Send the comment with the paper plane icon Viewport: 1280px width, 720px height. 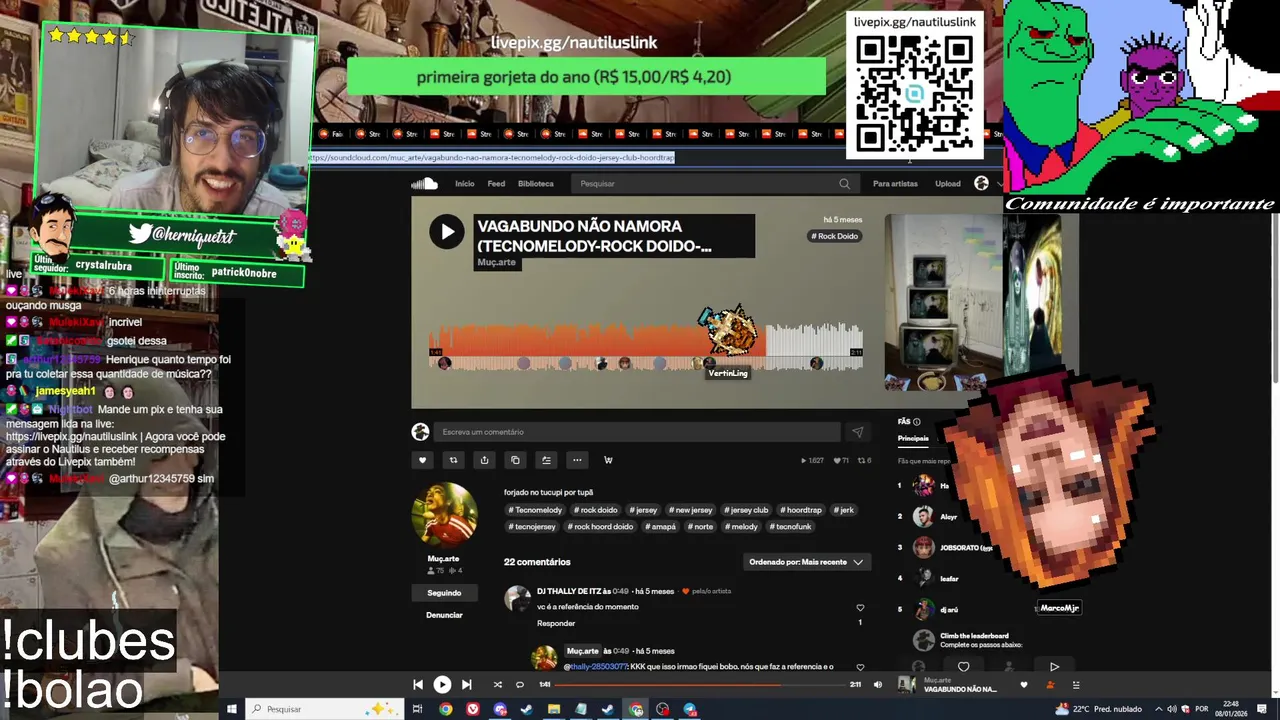(857, 432)
